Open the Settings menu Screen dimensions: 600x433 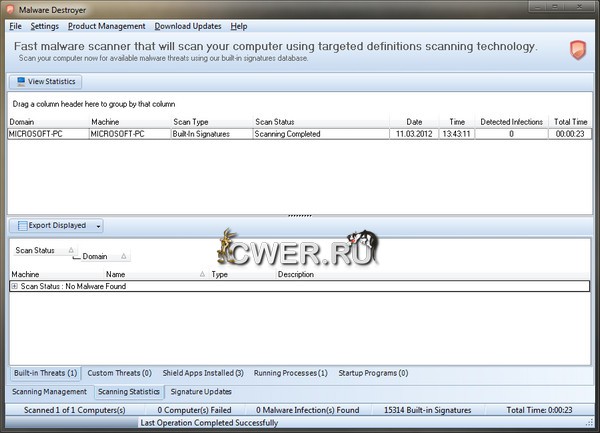[44, 26]
